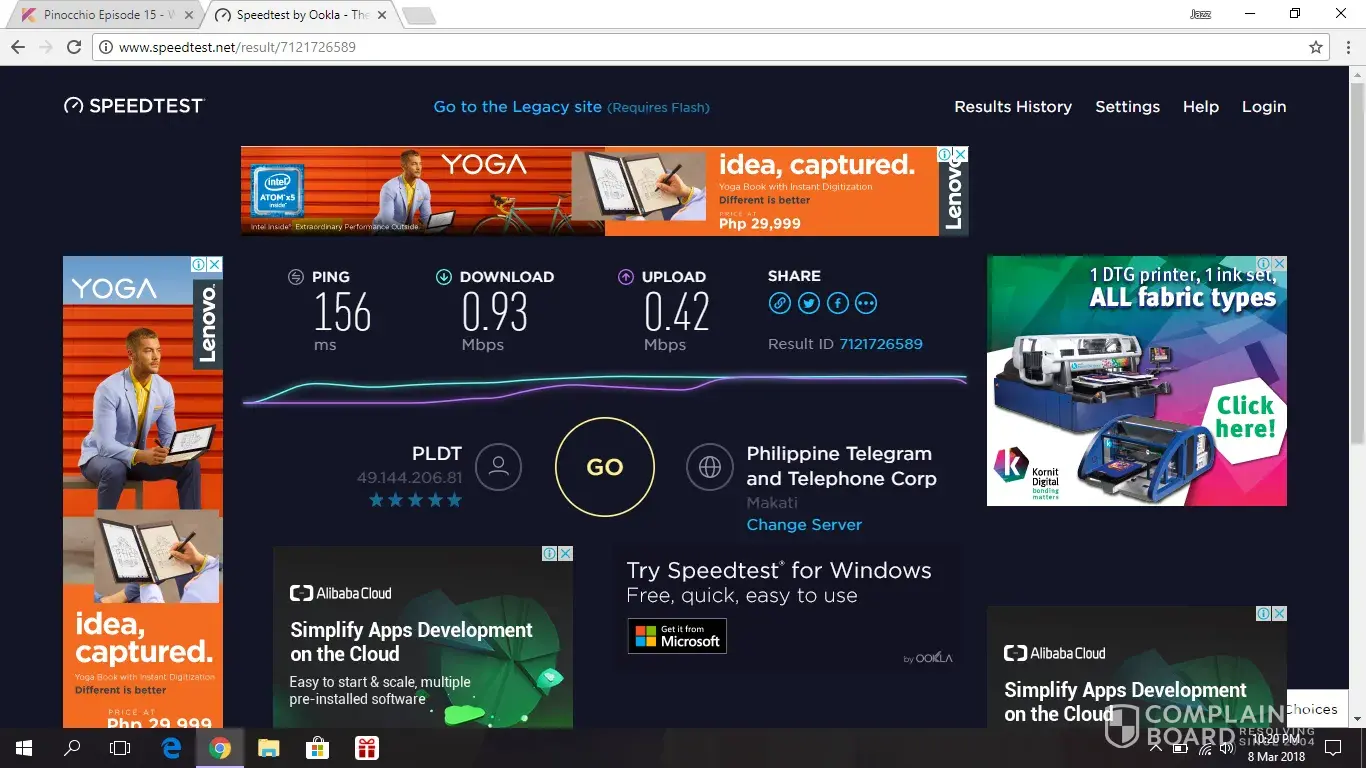Close the Alibaba ad reading 'Easy to start'
Screen dimensions: 1366x768
tap(565, 553)
